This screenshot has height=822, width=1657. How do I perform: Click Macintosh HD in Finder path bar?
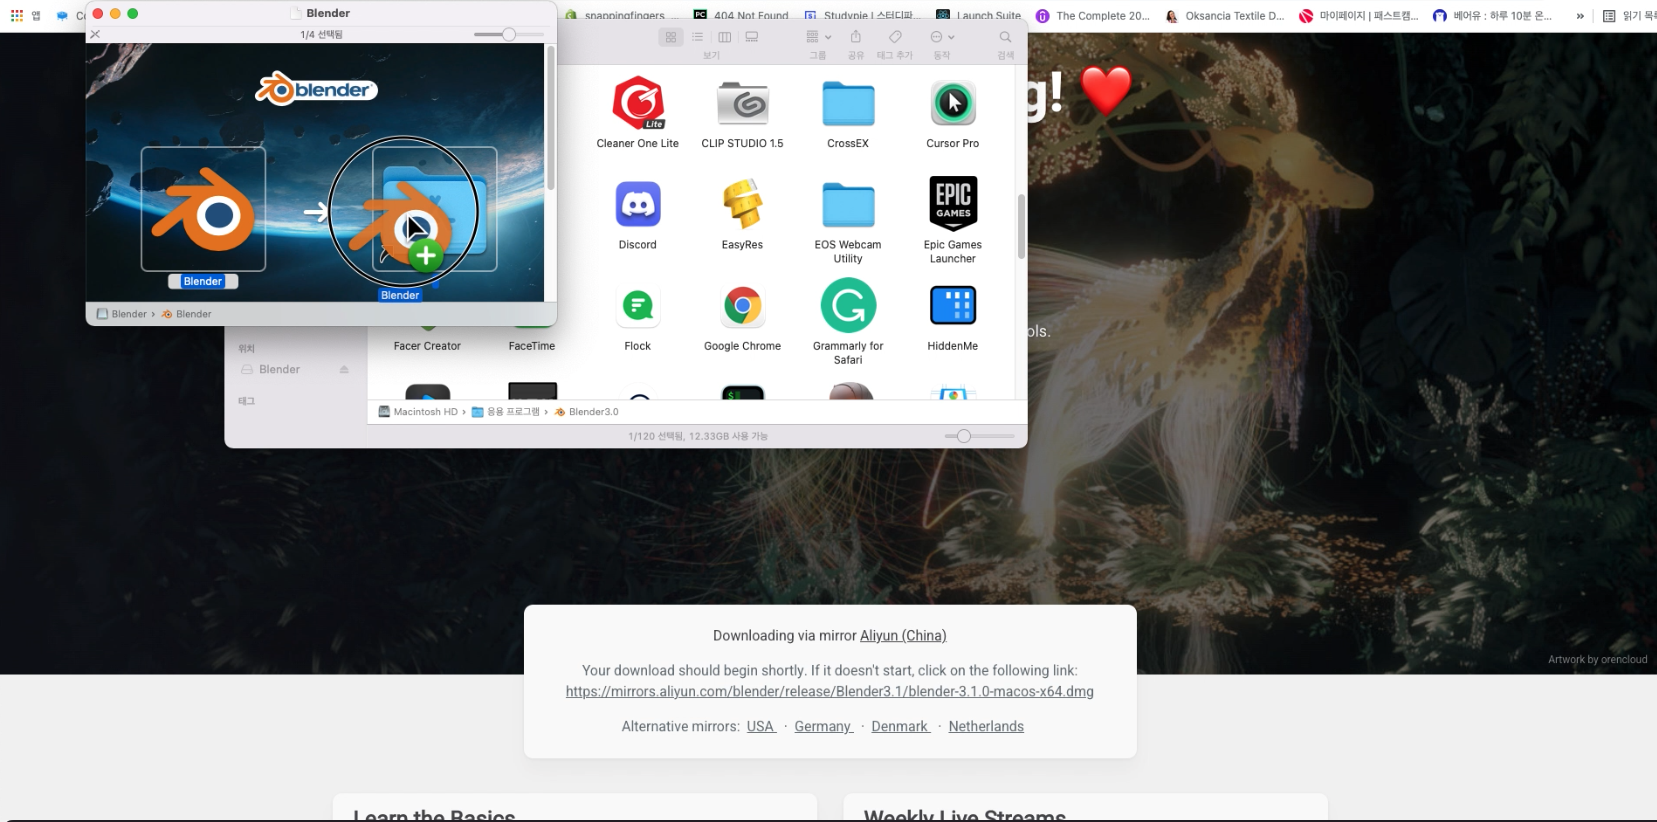pyautogui.click(x=418, y=412)
